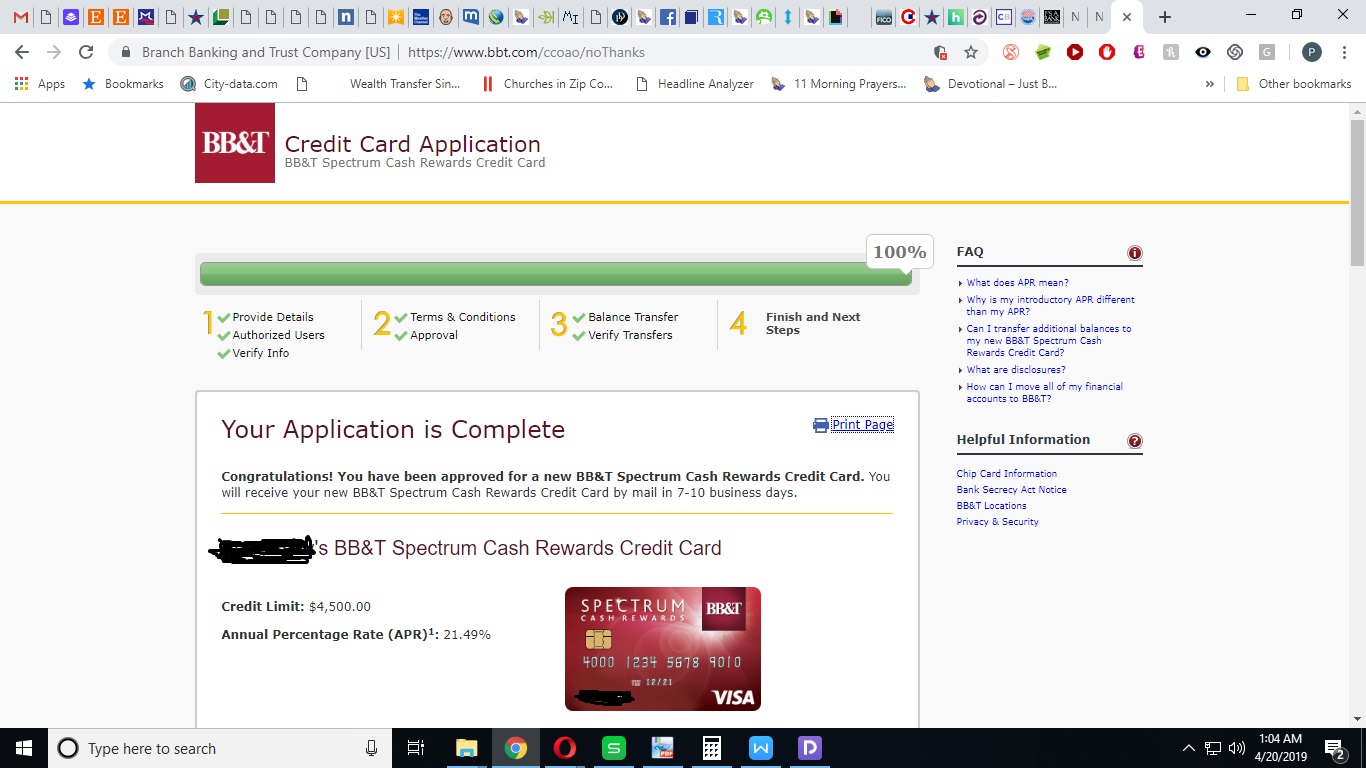Open the Windows notification center
The height and width of the screenshot is (768, 1366).
[1335, 748]
